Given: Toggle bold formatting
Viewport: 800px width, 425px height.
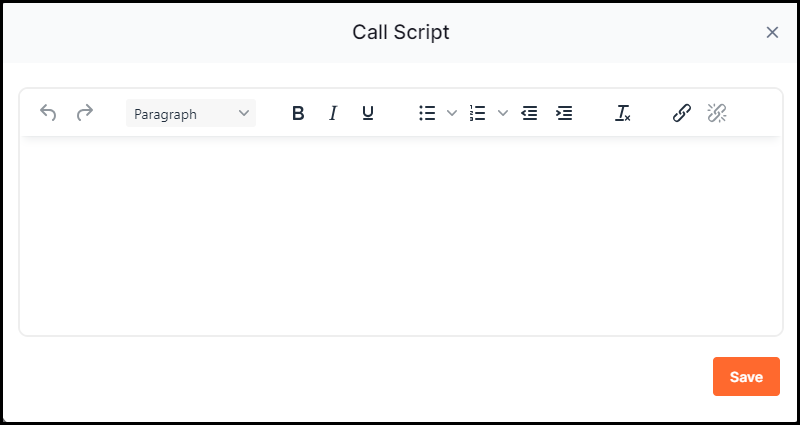Looking at the screenshot, I should coord(298,113).
